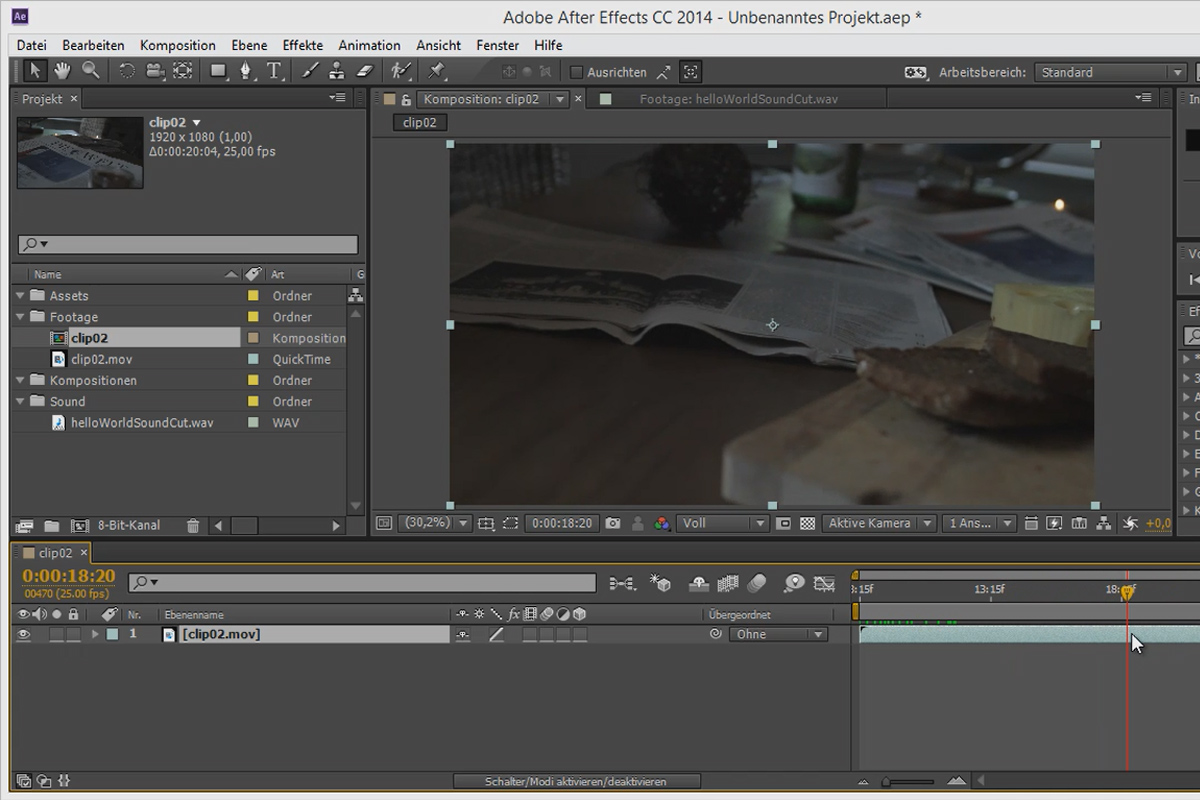Image resolution: width=1200 pixels, height=800 pixels.
Task: Open the Komposition menu
Action: [x=177, y=45]
